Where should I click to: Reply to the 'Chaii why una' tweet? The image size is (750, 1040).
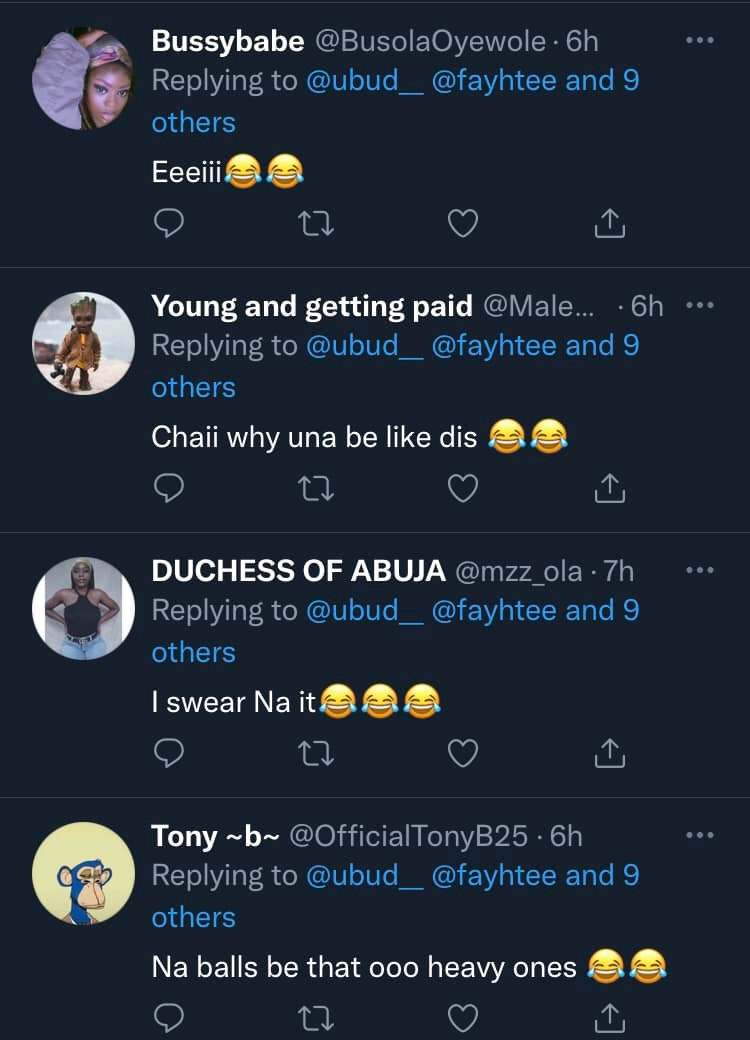pos(169,489)
